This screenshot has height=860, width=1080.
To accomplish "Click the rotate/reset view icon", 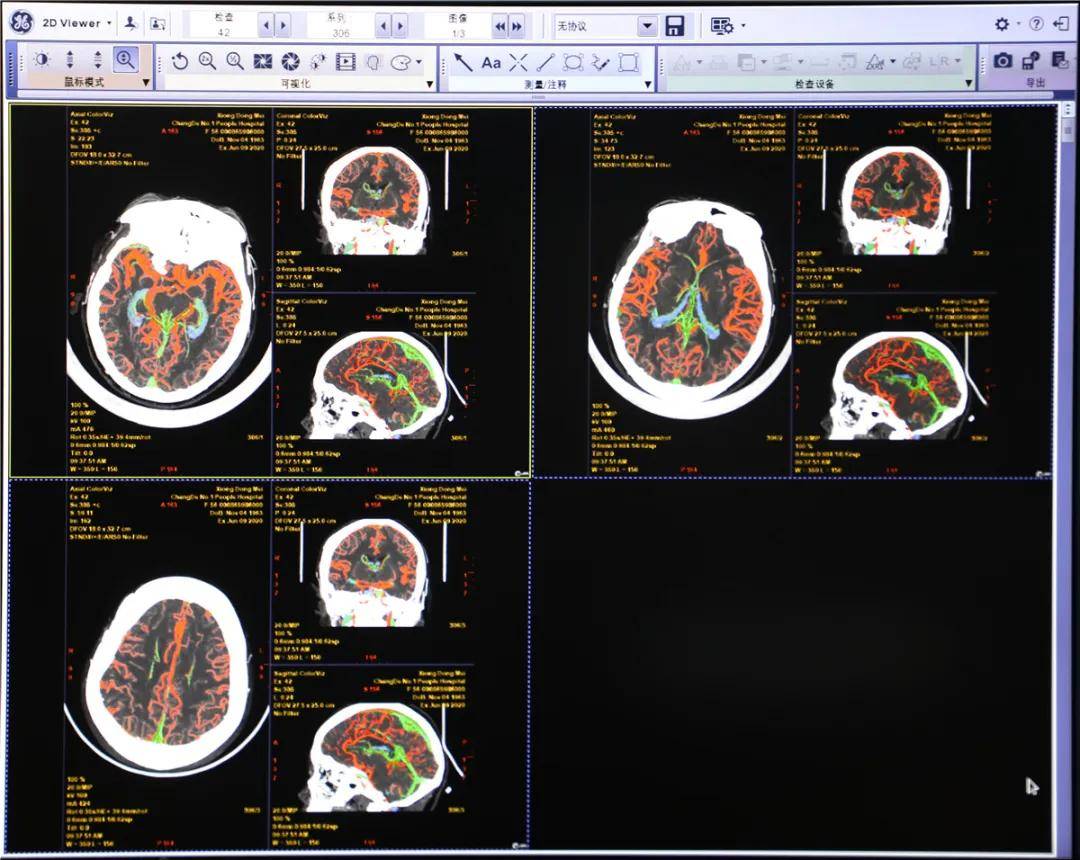I will pos(180,62).
